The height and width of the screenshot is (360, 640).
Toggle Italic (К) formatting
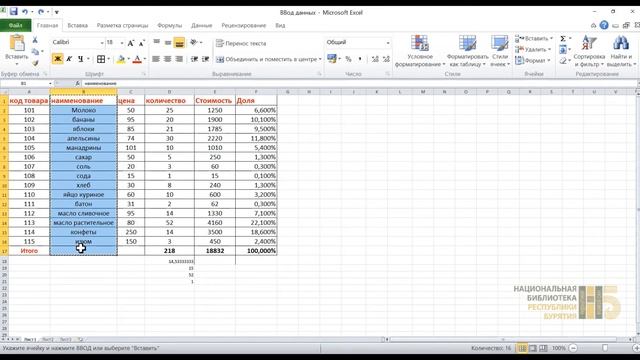click(x=69, y=59)
